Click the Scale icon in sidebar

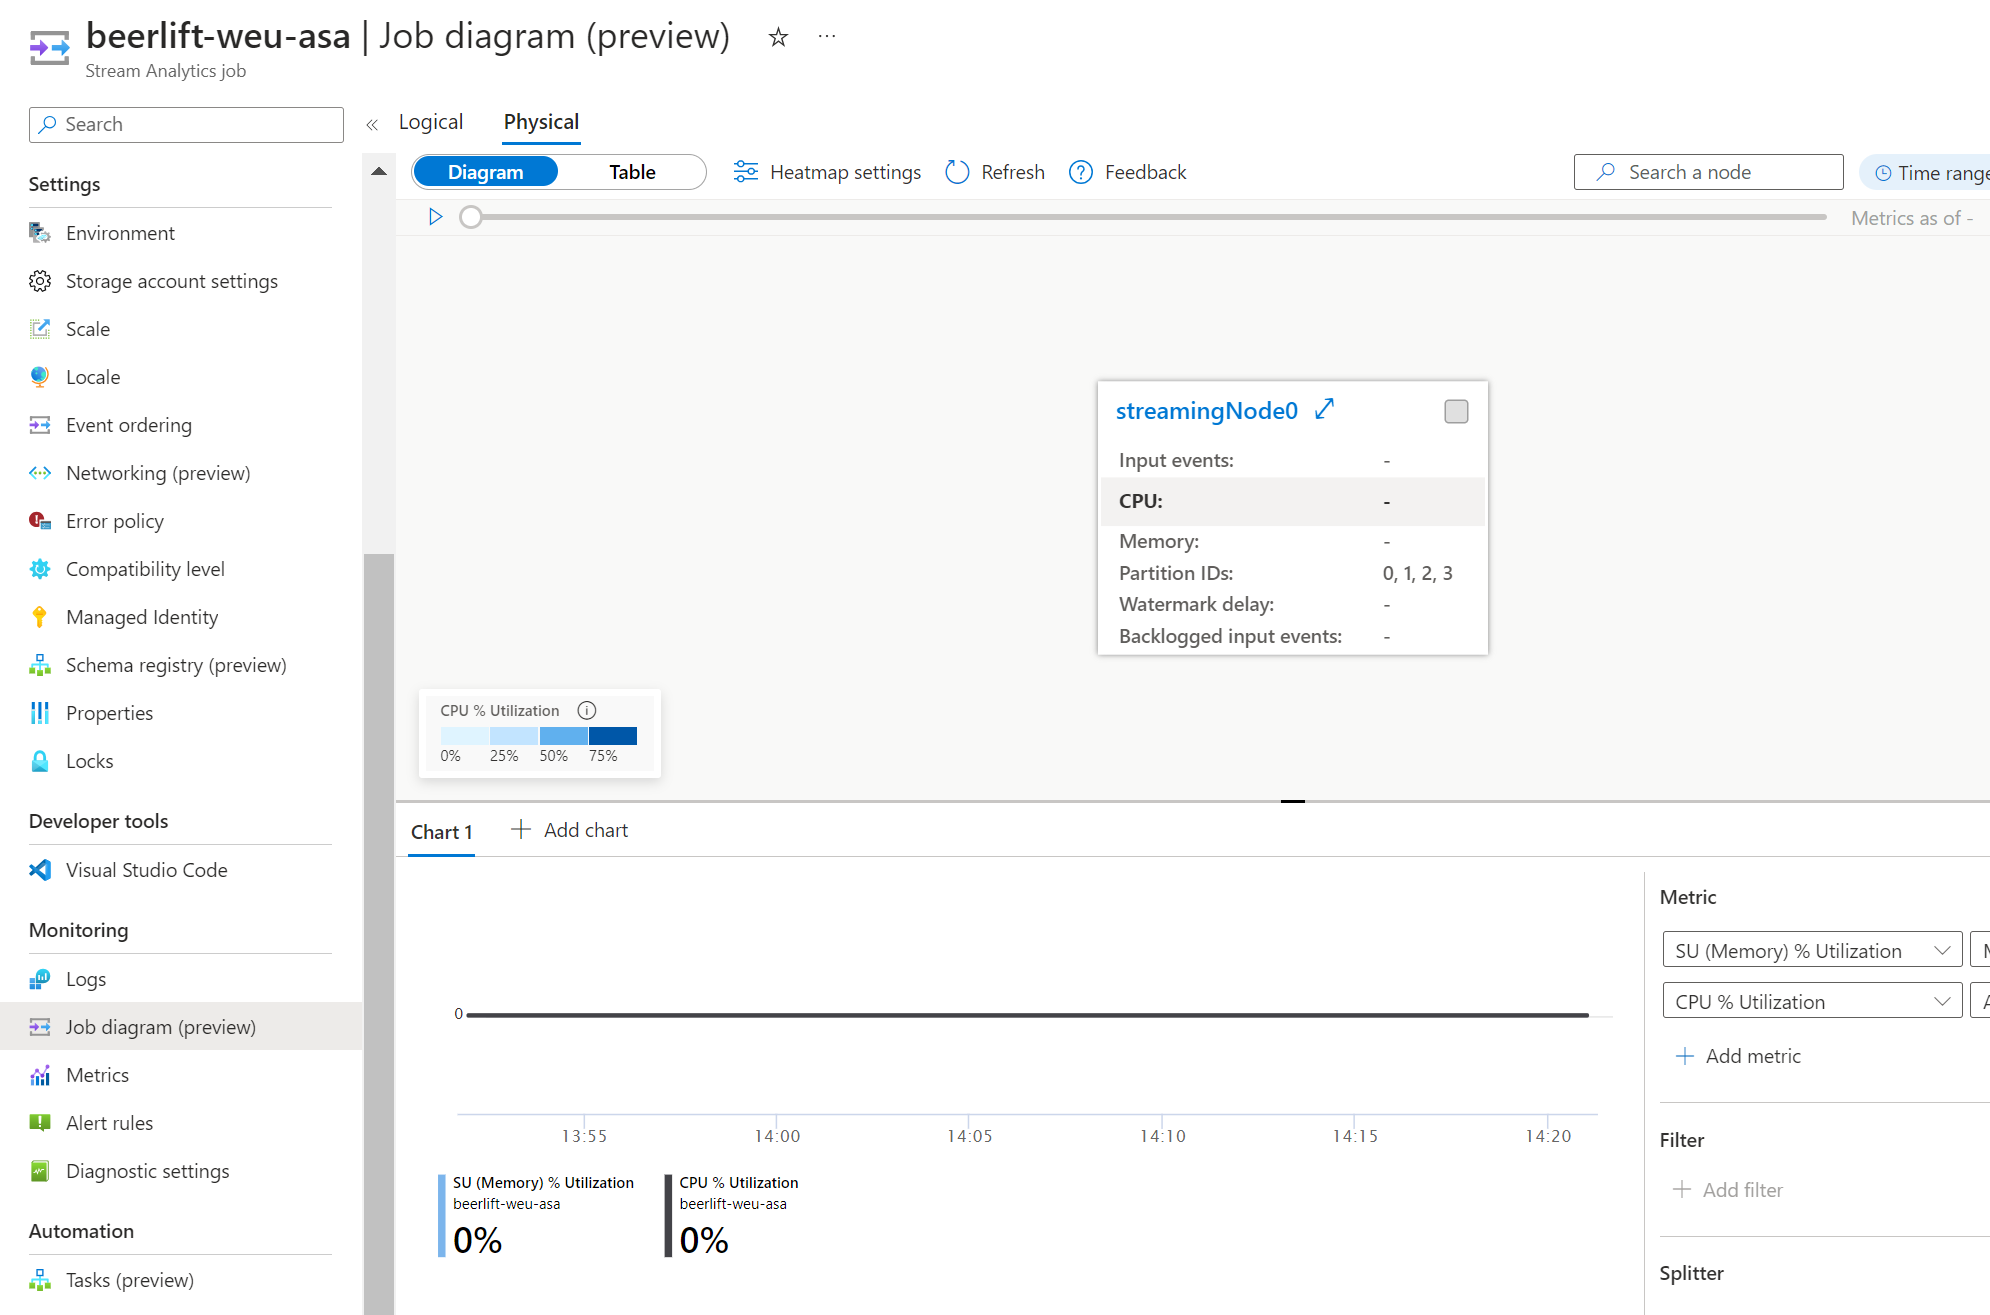(x=40, y=329)
